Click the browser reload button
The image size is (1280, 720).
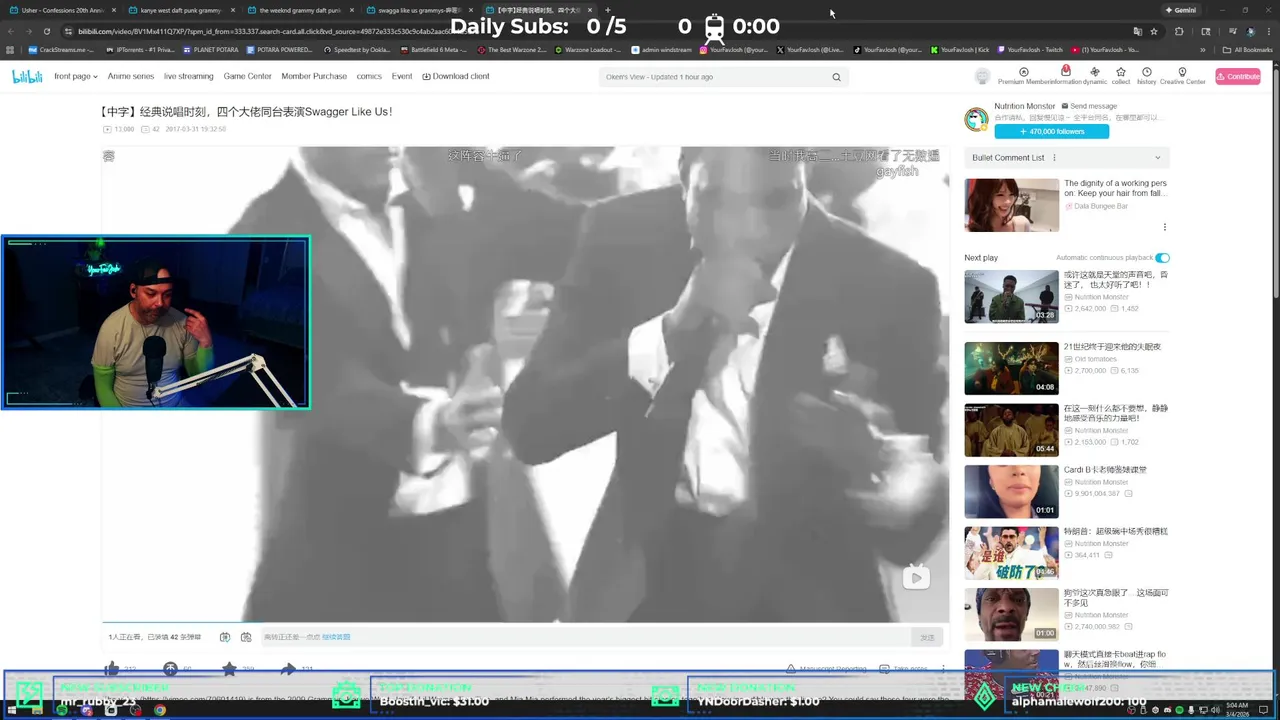pyautogui.click(x=46, y=31)
